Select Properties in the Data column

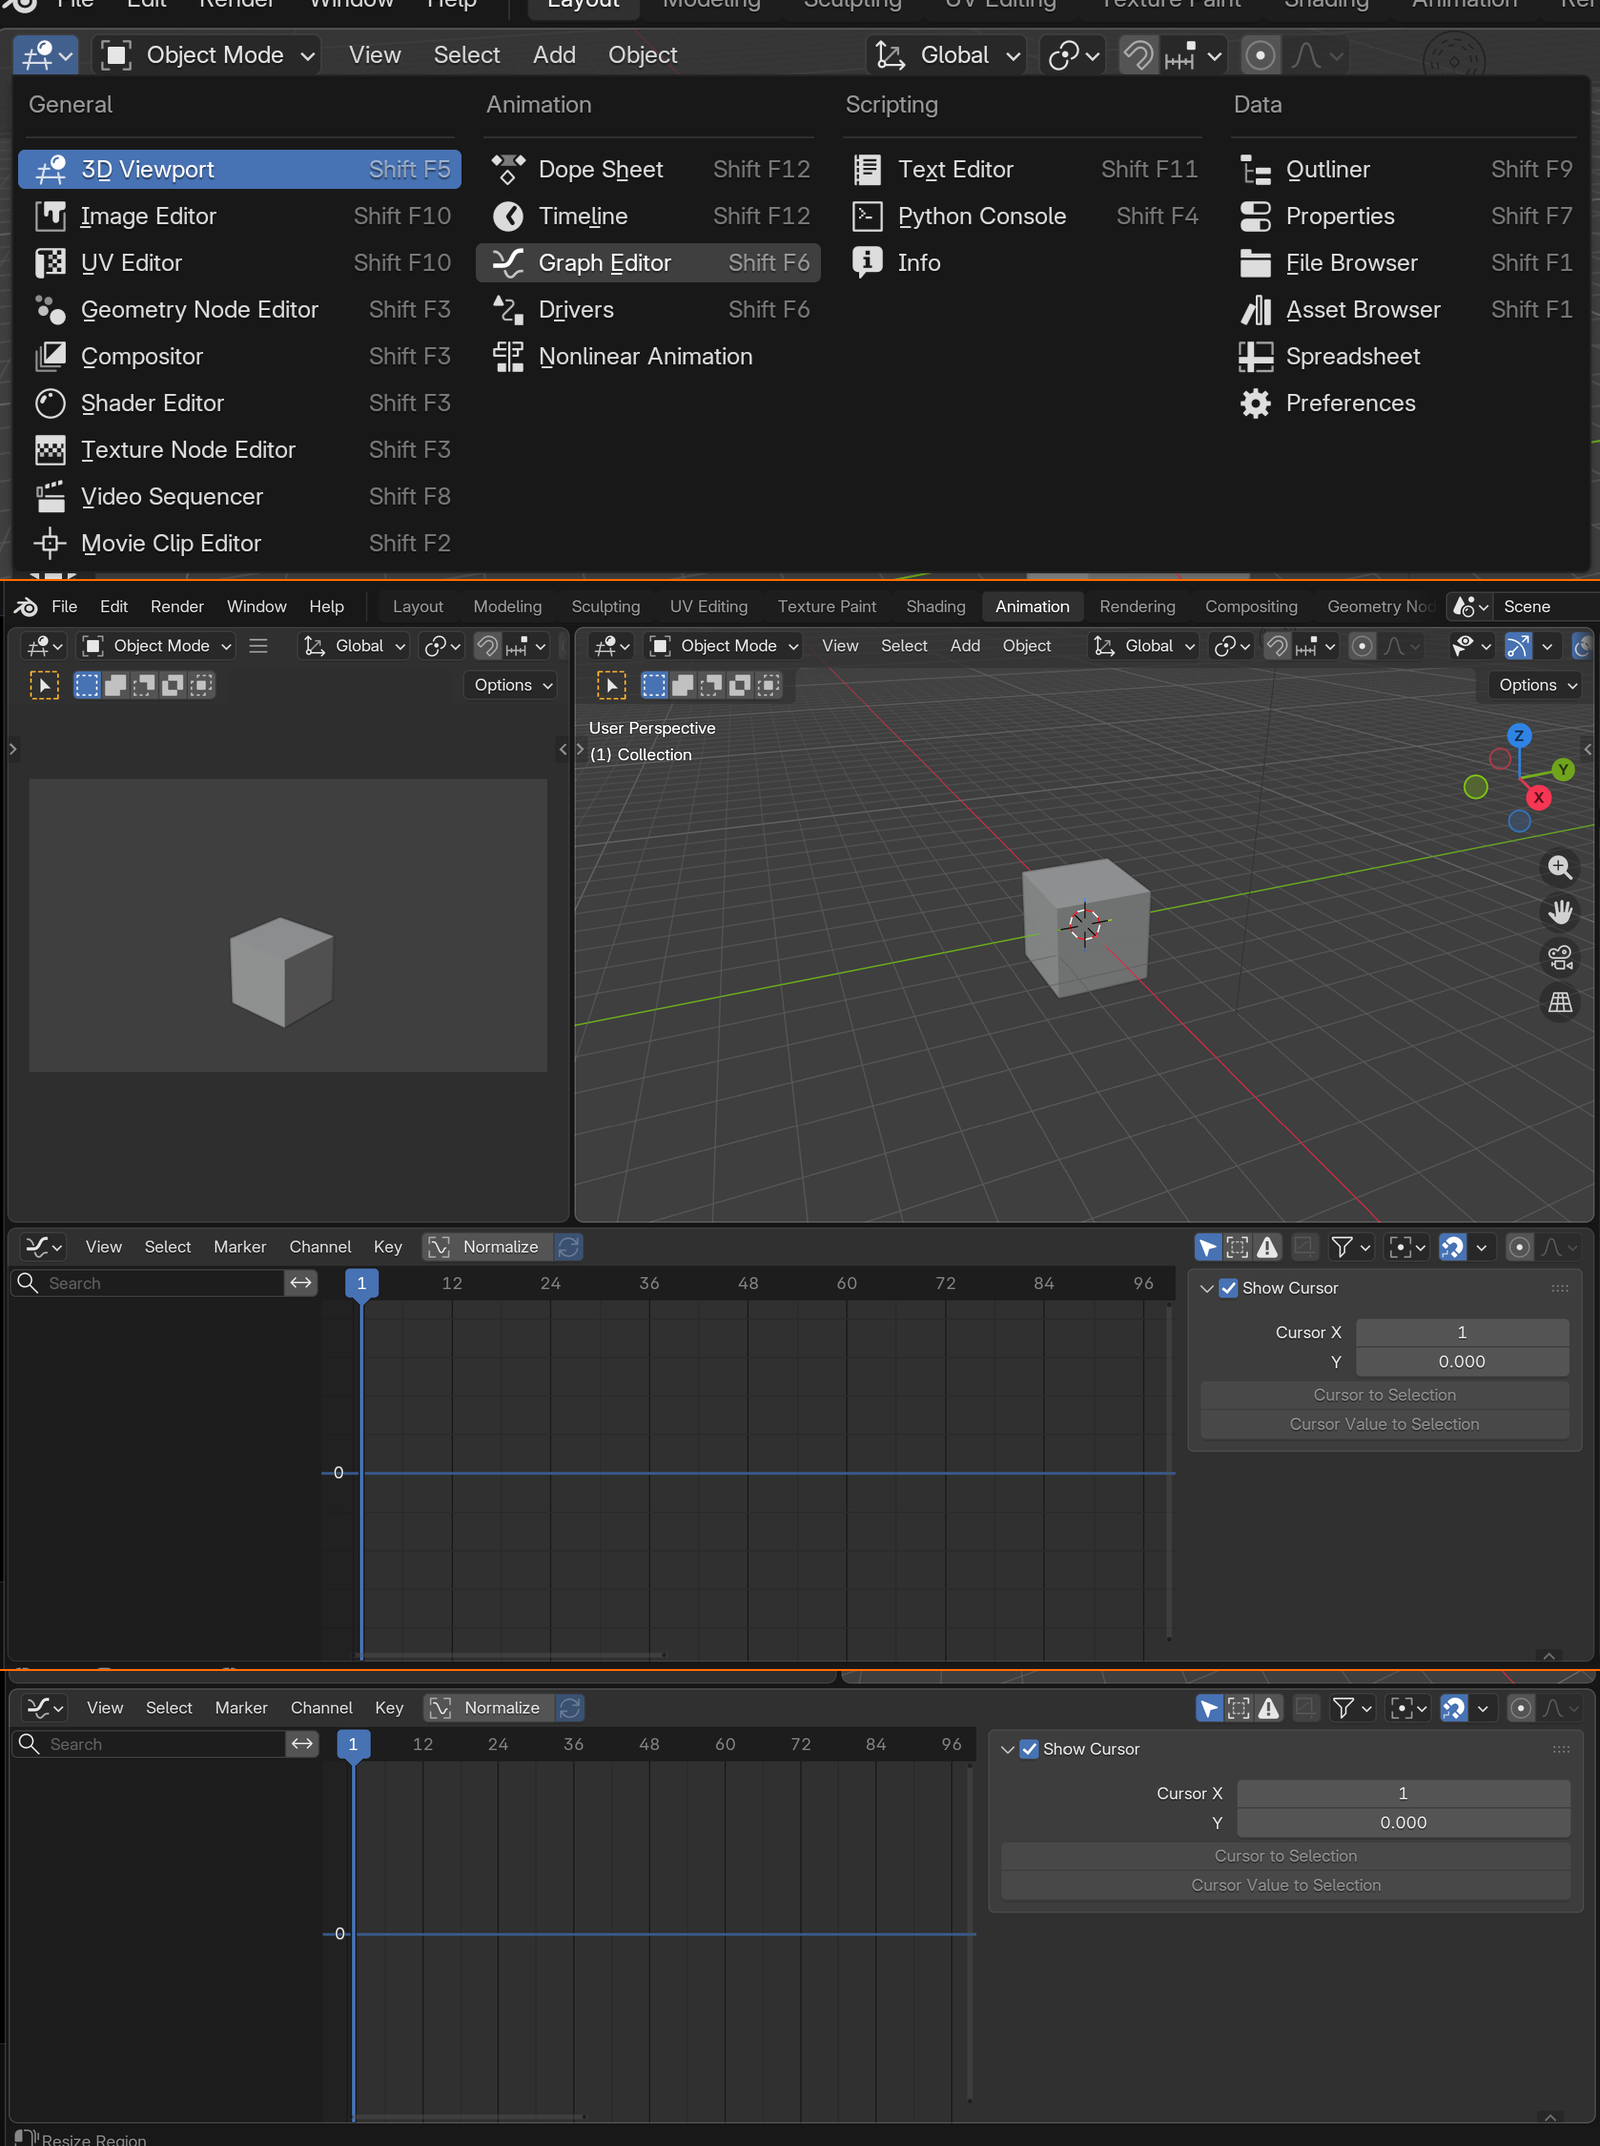point(1404,216)
